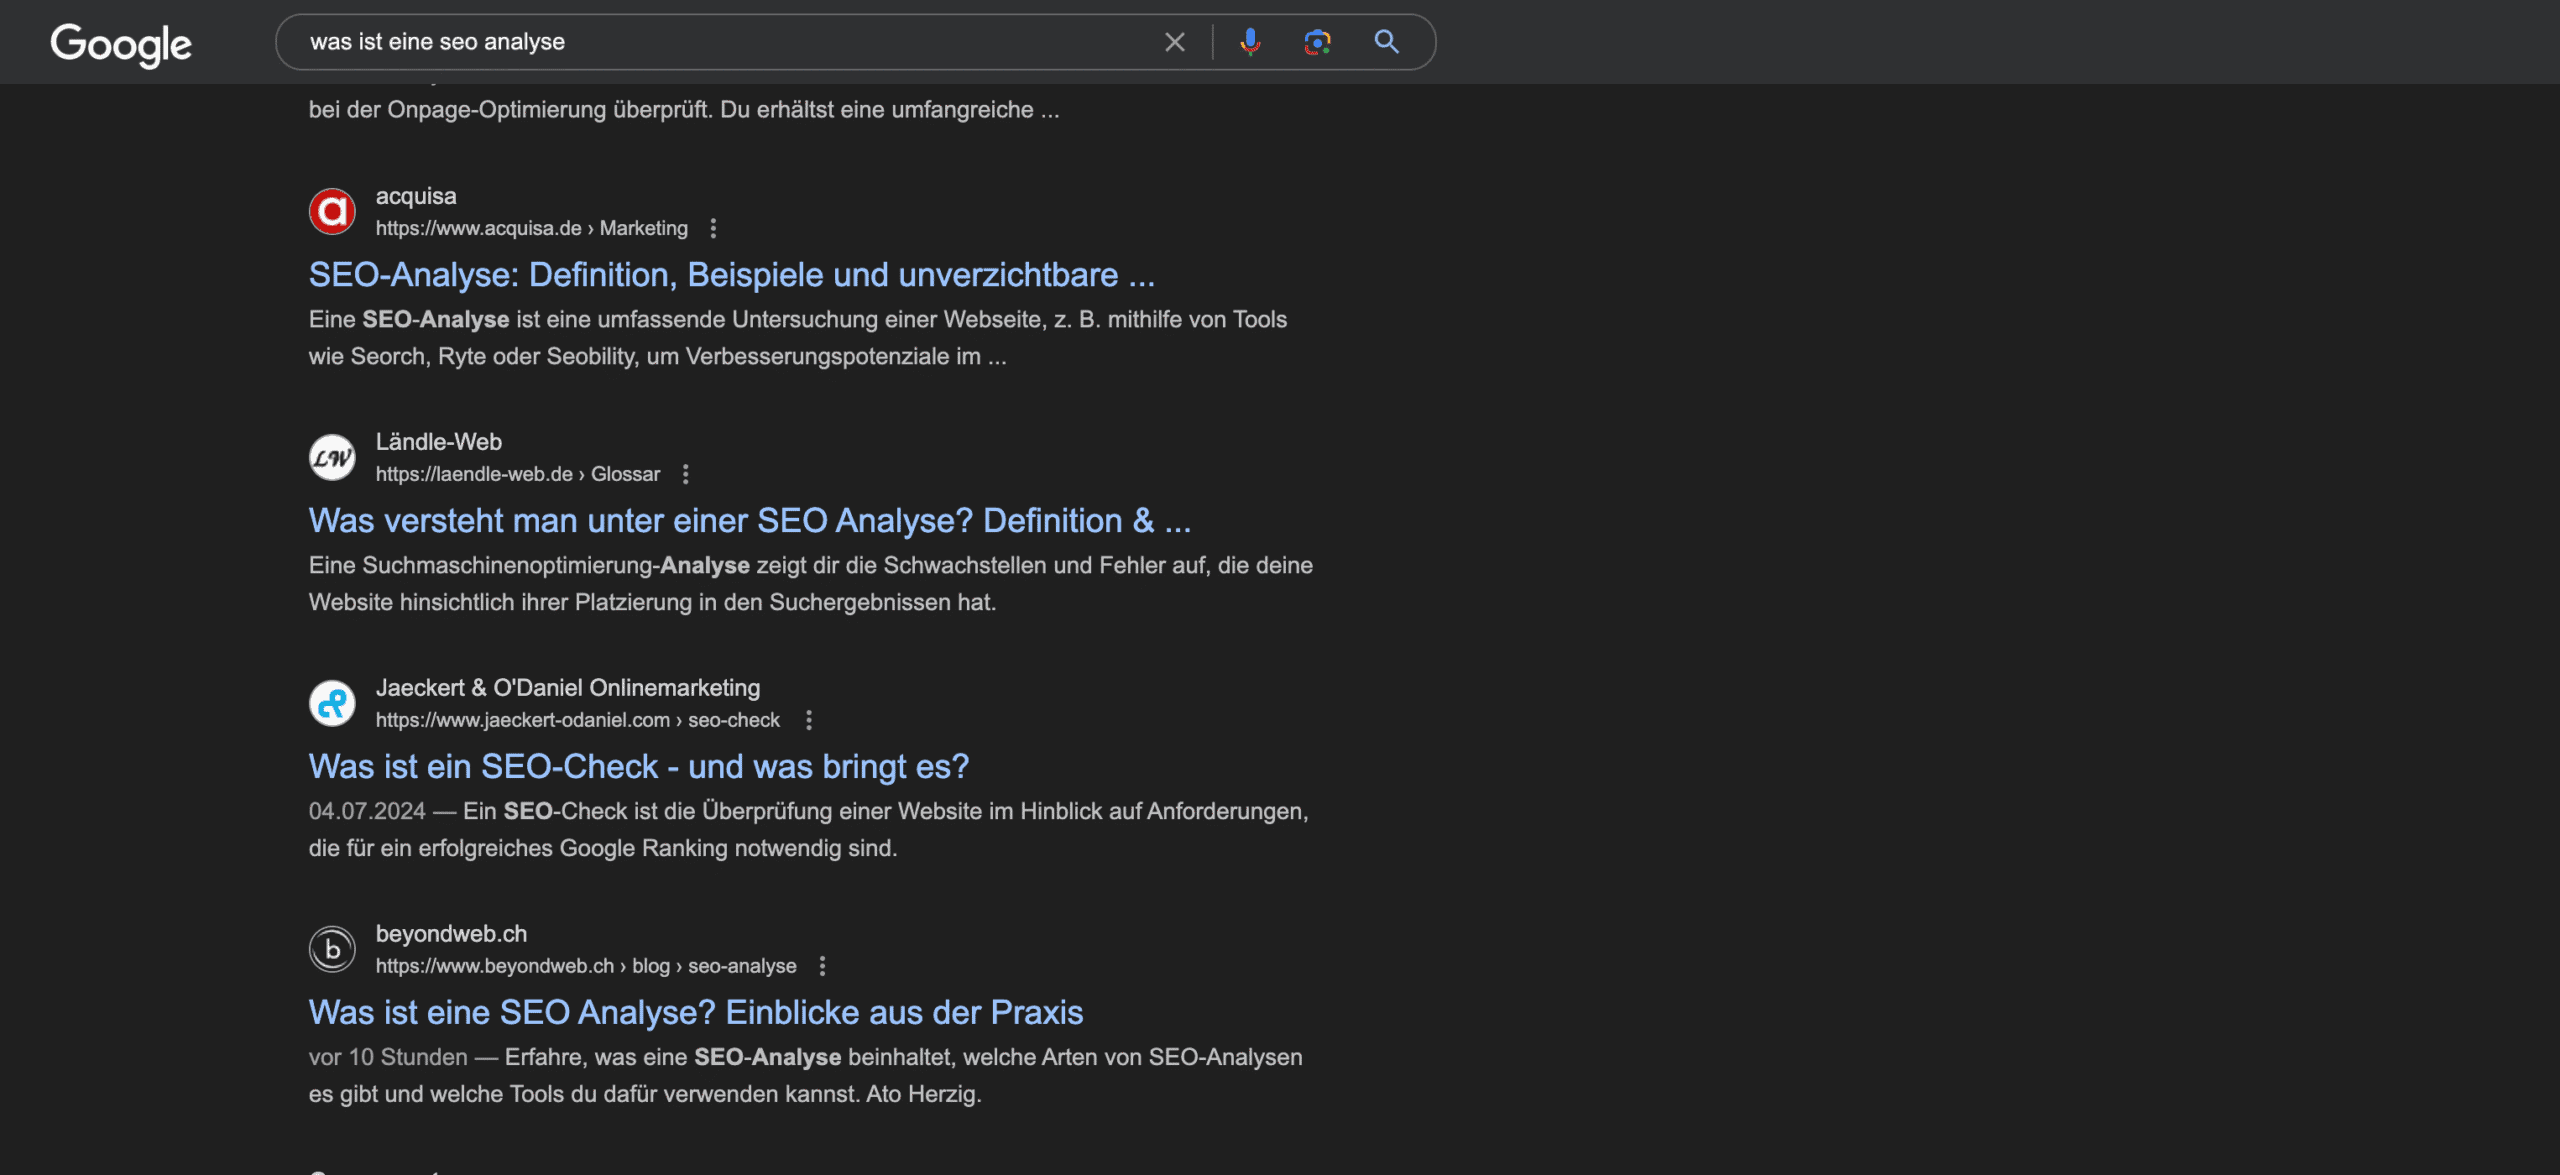Image resolution: width=2560 pixels, height=1175 pixels.
Task: Click the acquisa.de URL breadcrumb
Action: click(x=532, y=228)
